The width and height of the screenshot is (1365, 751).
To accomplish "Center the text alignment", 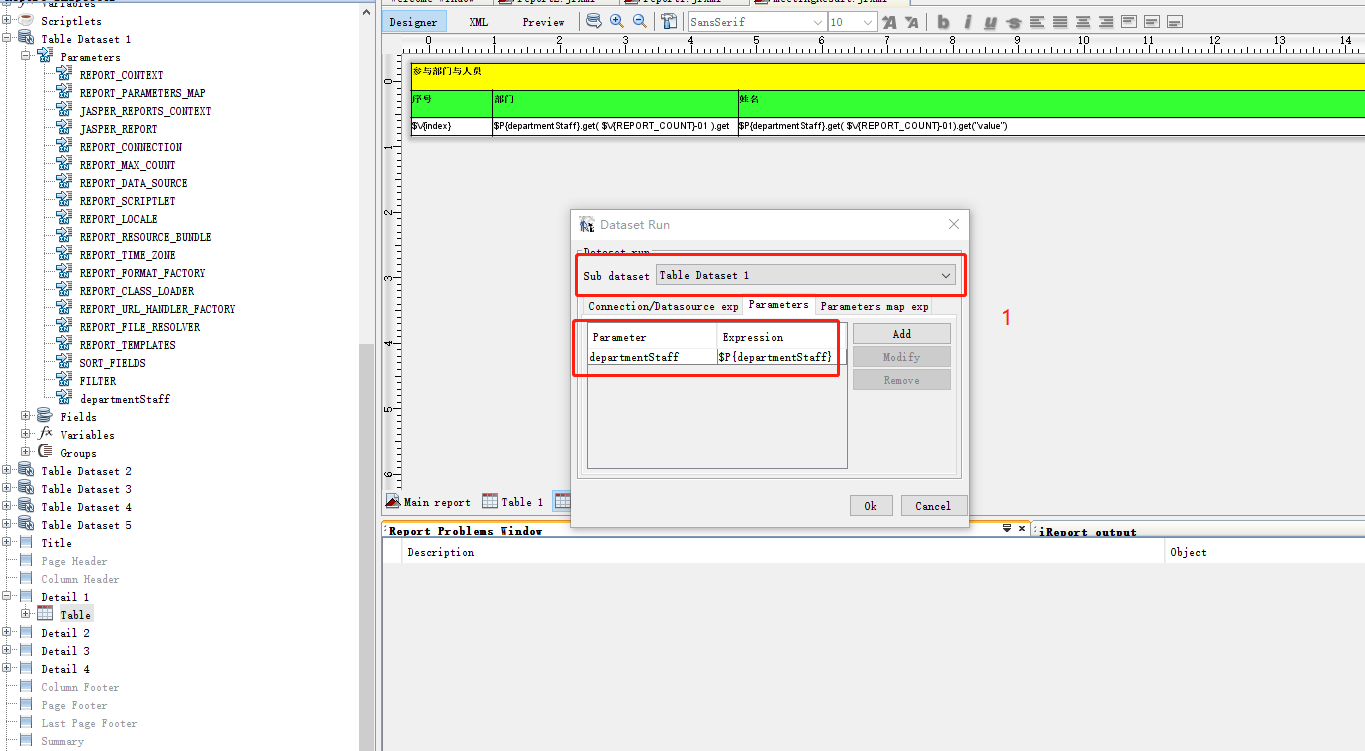I will coord(1083,22).
